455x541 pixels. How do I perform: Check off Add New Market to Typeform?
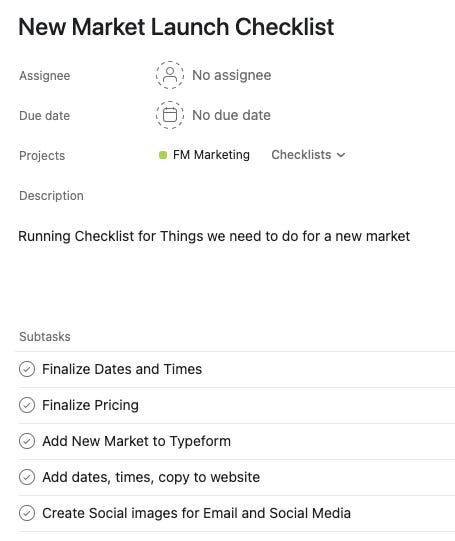click(27, 441)
